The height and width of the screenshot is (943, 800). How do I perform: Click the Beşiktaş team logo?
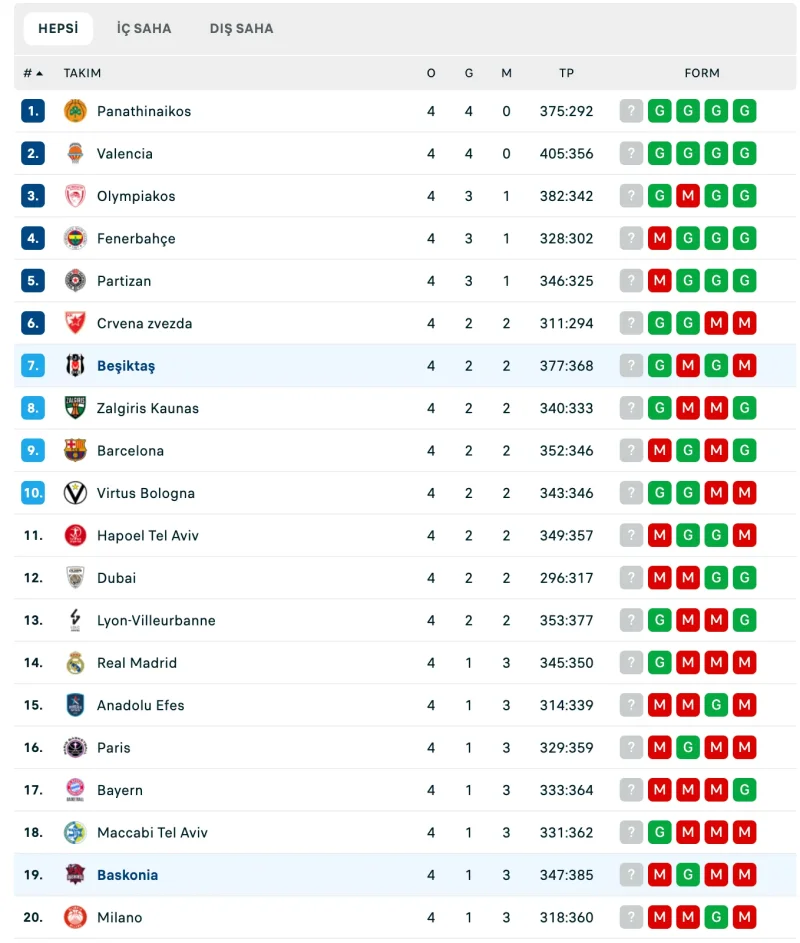pyautogui.click(x=75, y=366)
